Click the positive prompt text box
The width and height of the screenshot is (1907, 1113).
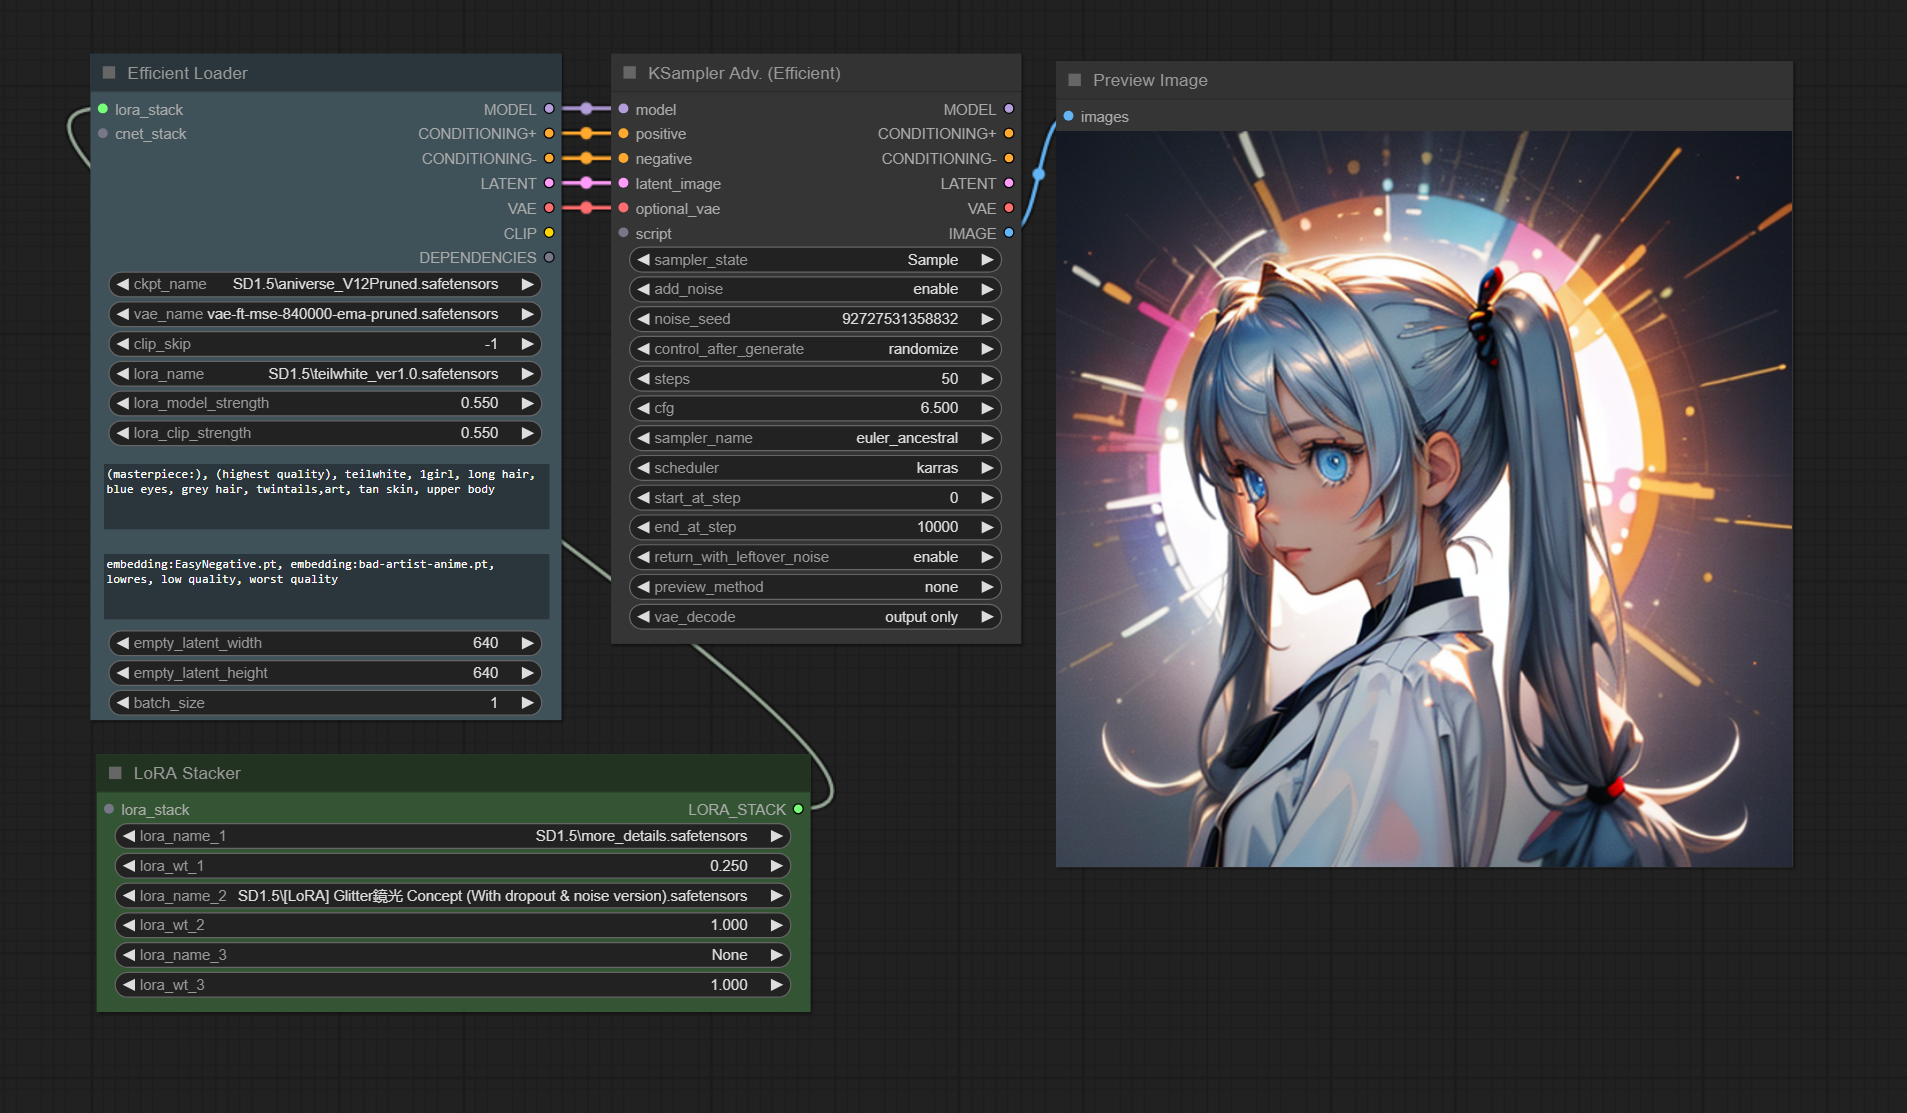point(326,496)
